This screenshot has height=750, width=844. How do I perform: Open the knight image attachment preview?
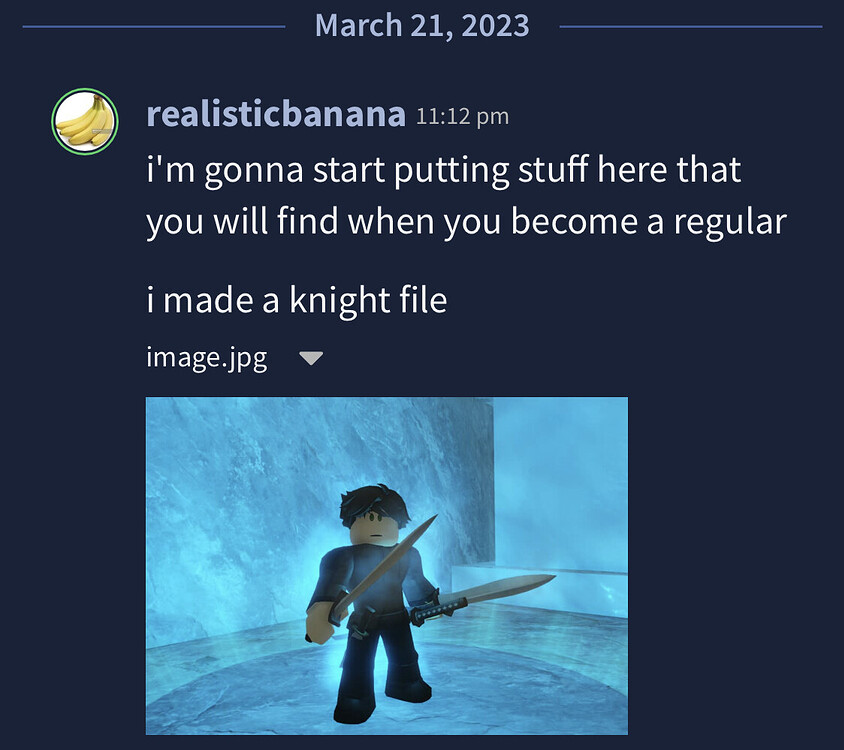386,565
